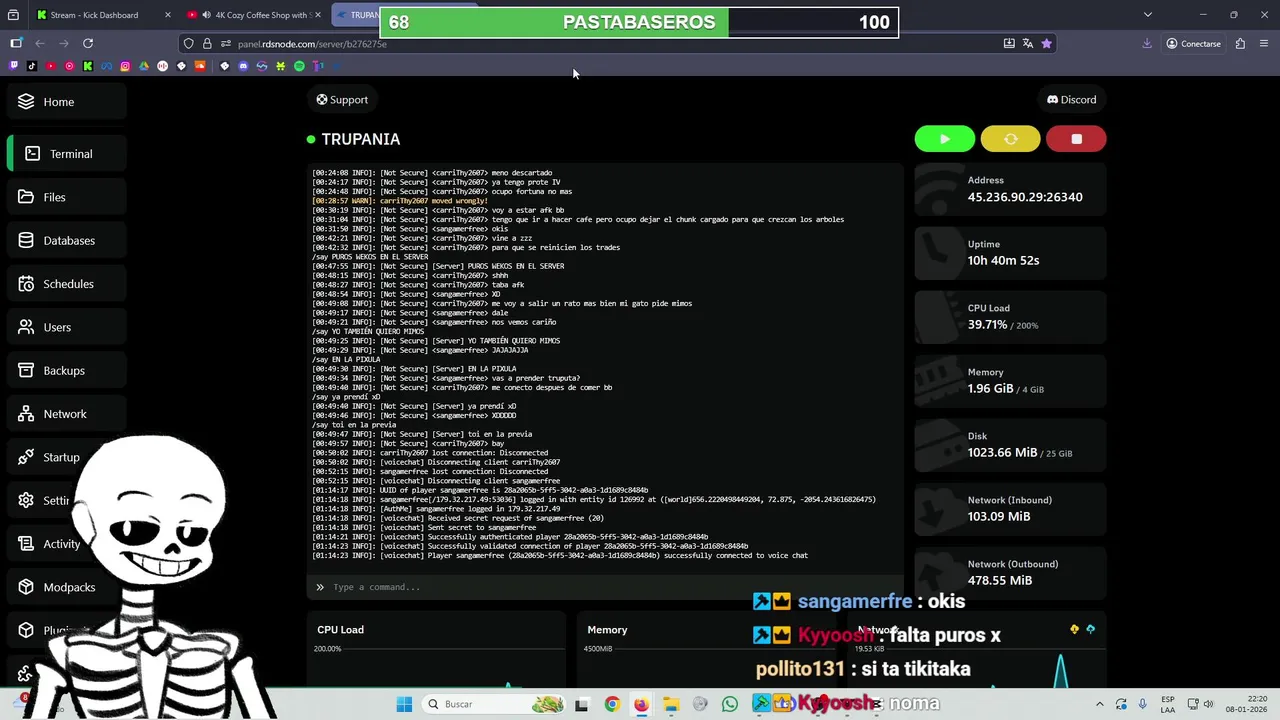The image size is (1280, 720).
Task: Click the CPU Load 39.71% value
Action: (987, 325)
